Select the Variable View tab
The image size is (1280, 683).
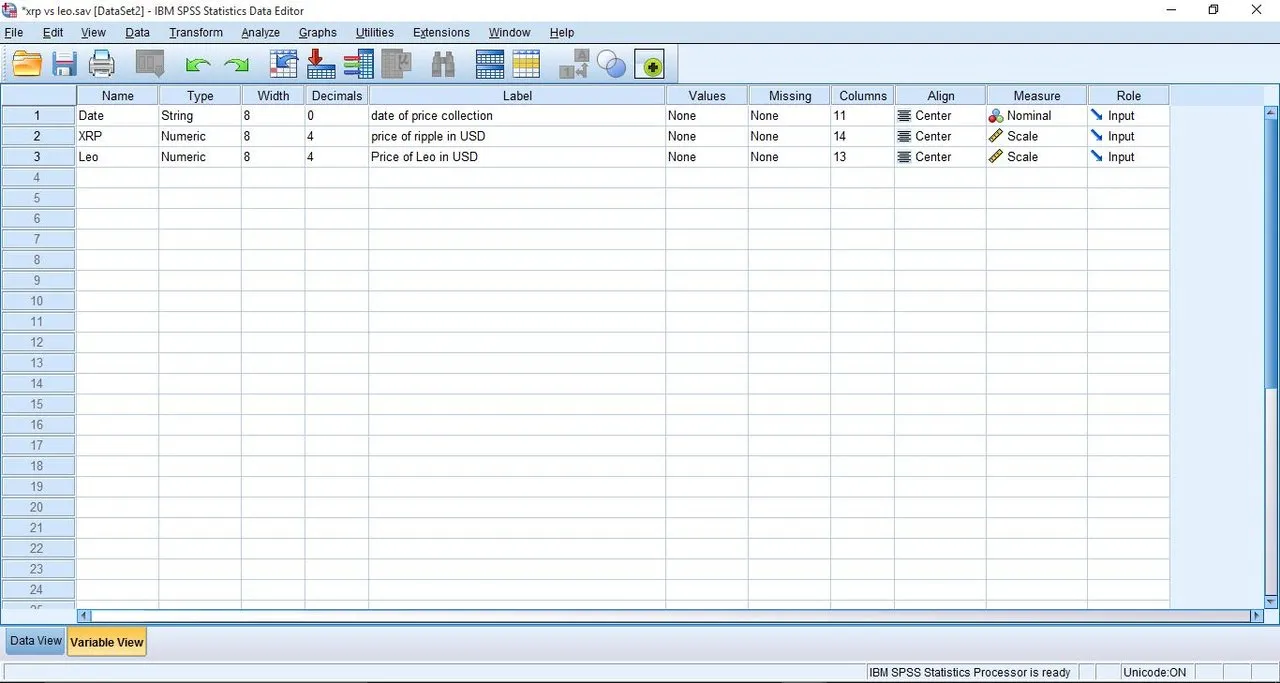(x=106, y=642)
